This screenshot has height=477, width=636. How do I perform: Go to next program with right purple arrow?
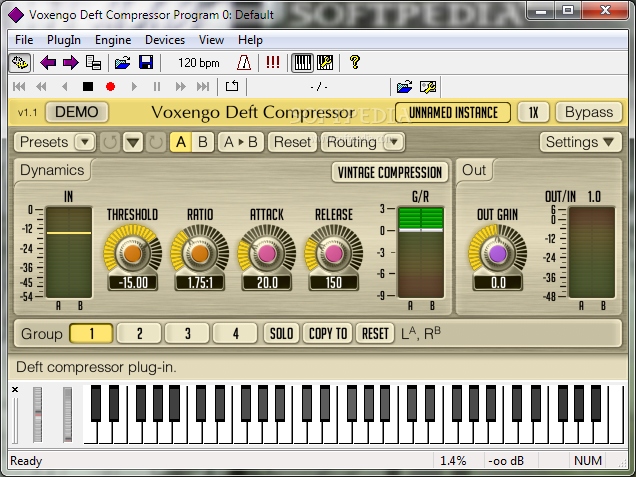pyautogui.click(x=71, y=63)
